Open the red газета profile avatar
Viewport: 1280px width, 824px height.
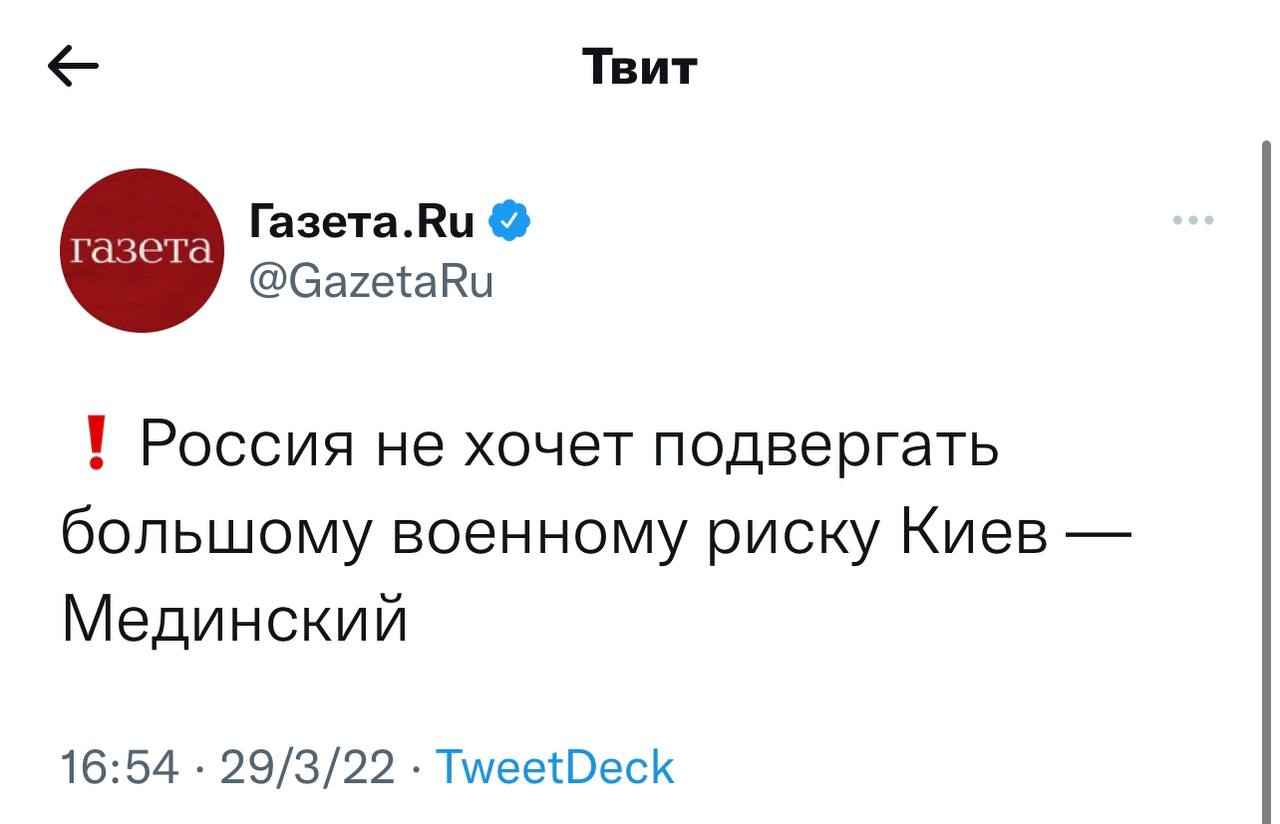point(143,250)
